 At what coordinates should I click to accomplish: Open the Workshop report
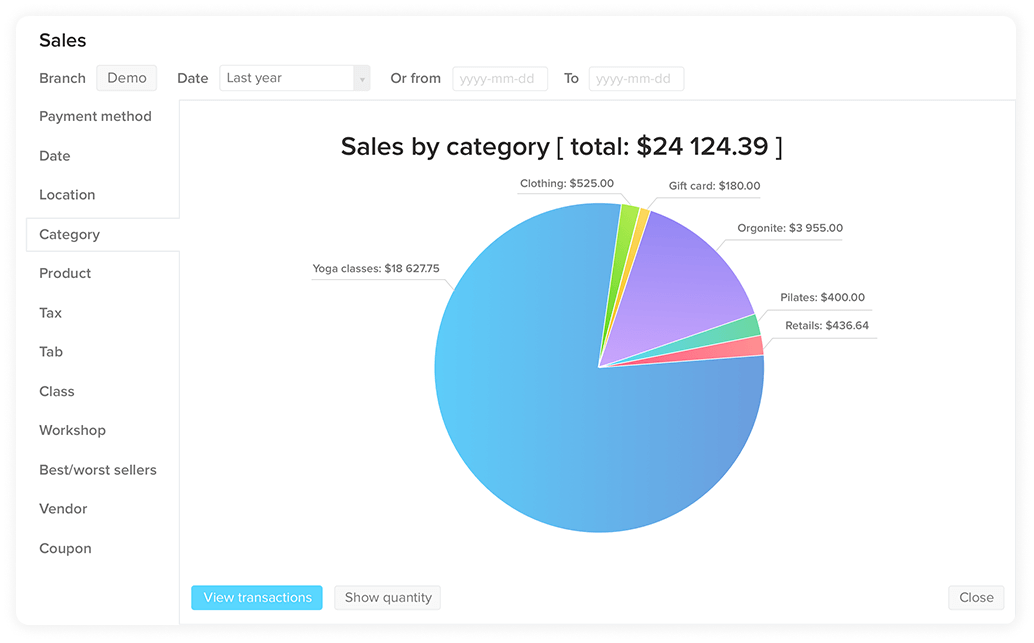72,430
